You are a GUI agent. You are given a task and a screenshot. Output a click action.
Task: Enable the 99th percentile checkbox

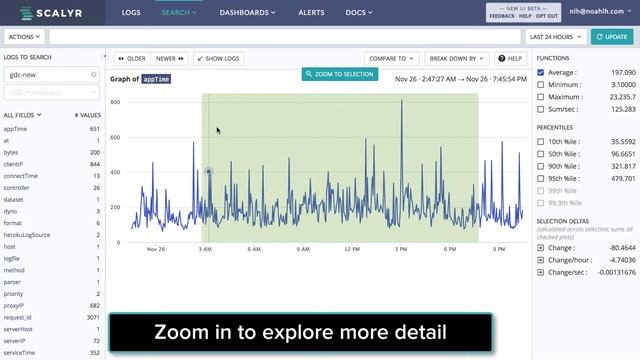coord(540,191)
